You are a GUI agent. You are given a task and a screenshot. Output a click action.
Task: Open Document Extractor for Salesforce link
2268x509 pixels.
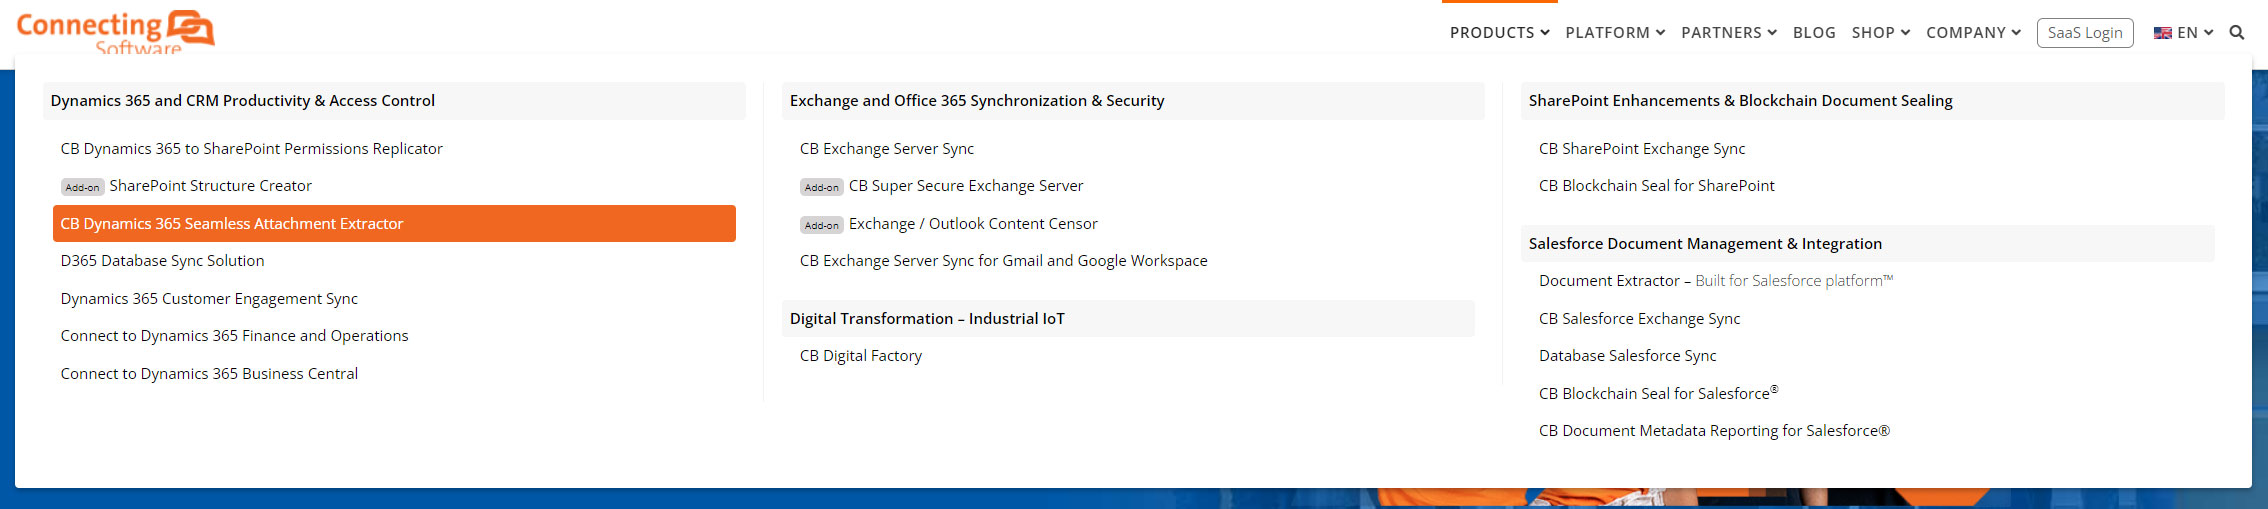coord(1716,281)
